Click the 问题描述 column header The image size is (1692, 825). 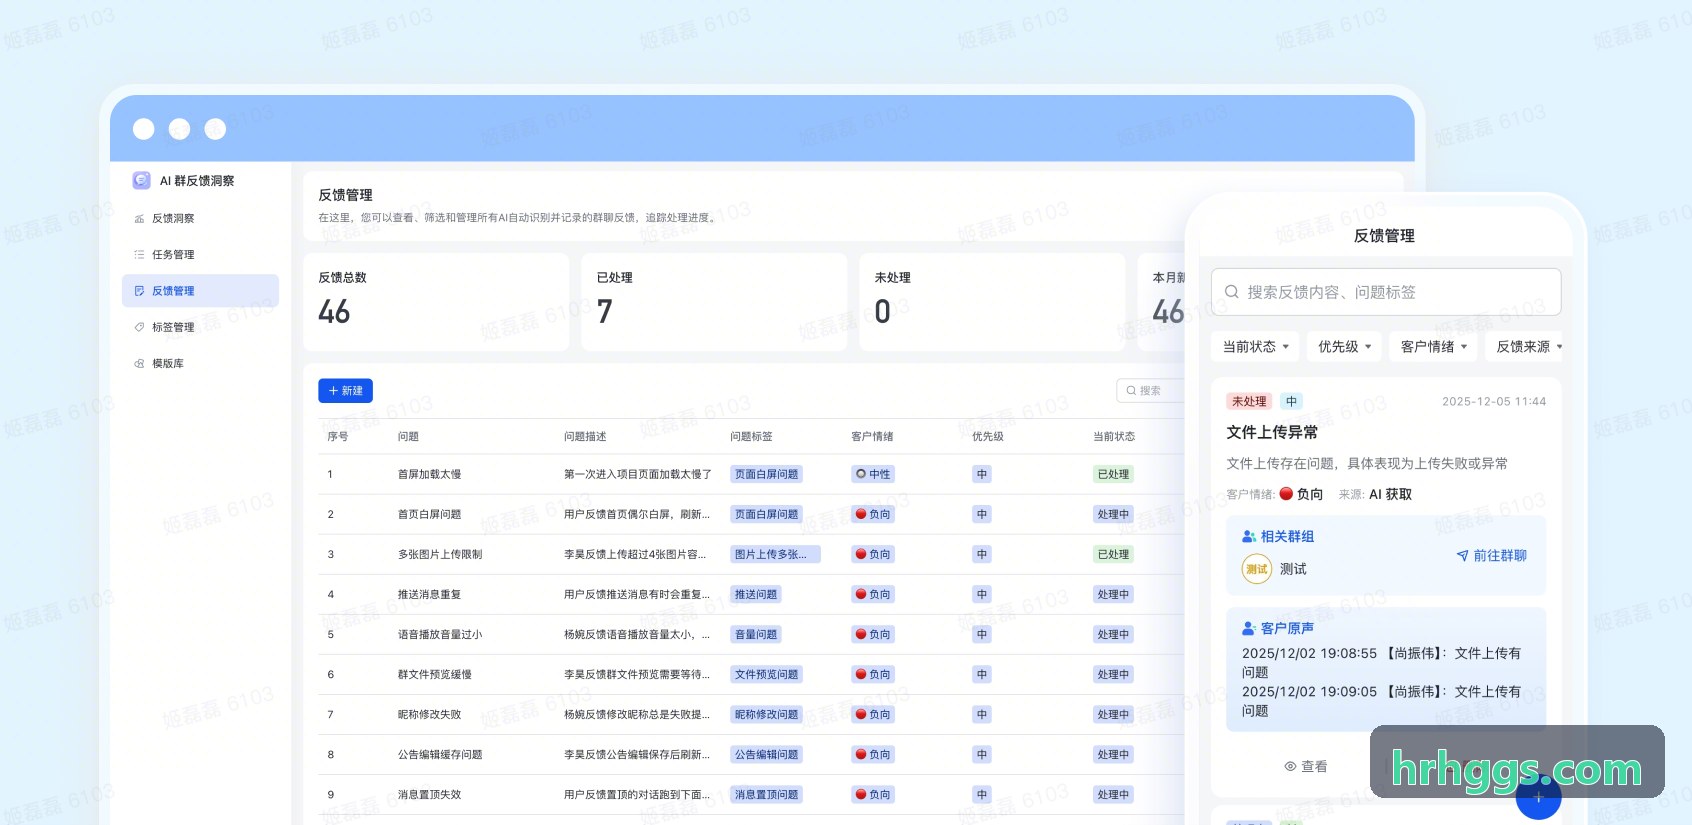(585, 436)
